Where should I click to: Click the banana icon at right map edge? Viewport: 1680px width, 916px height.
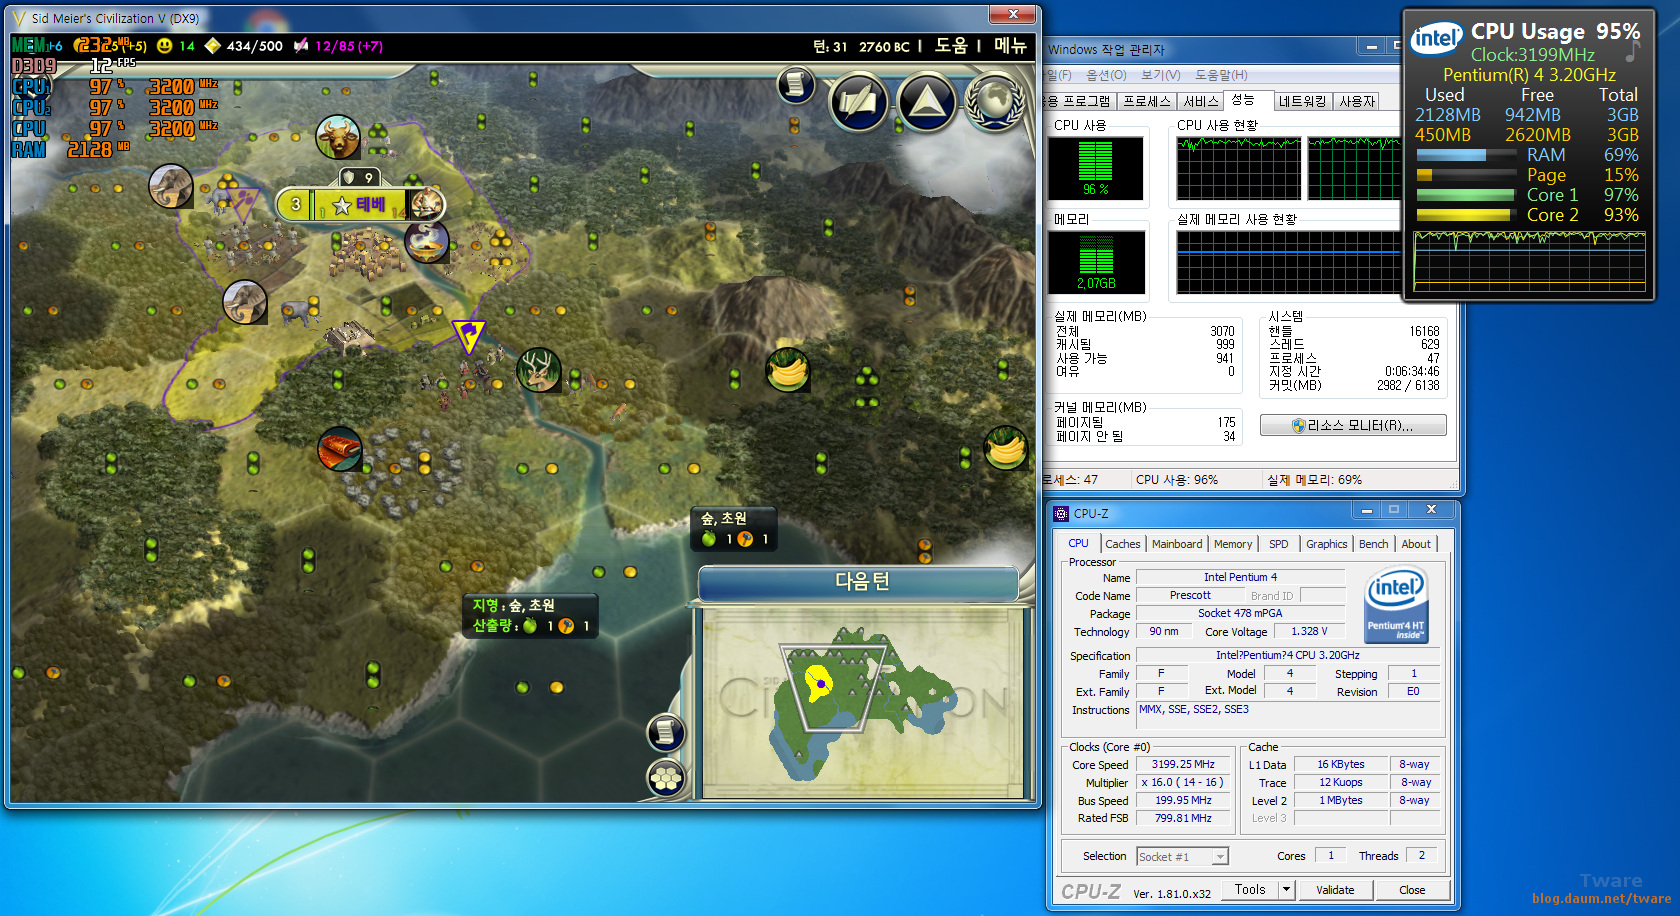pos(1006,448)
